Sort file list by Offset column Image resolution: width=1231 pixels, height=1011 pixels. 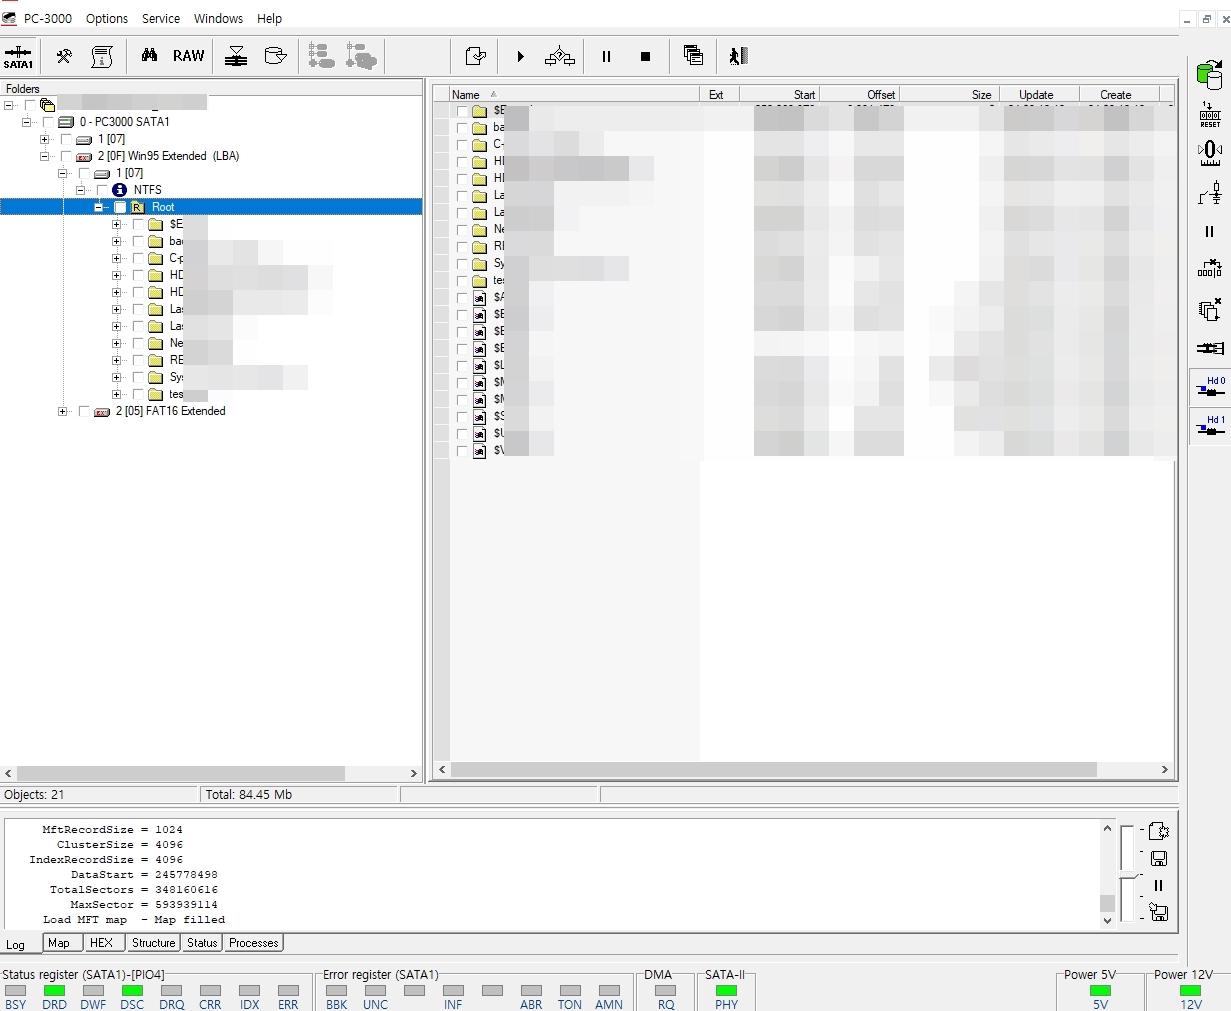(x=859, y=94)
